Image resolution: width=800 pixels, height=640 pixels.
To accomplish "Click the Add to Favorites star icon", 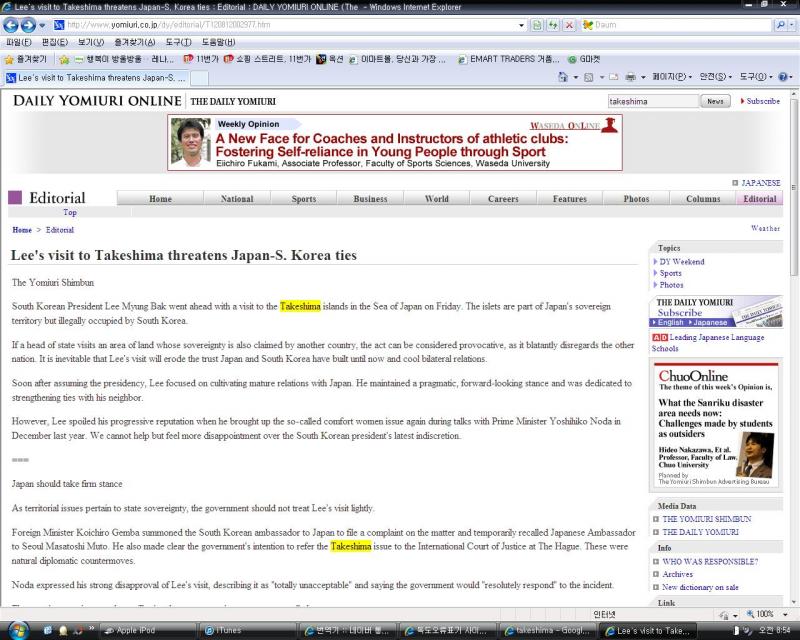I will [63, 59].
